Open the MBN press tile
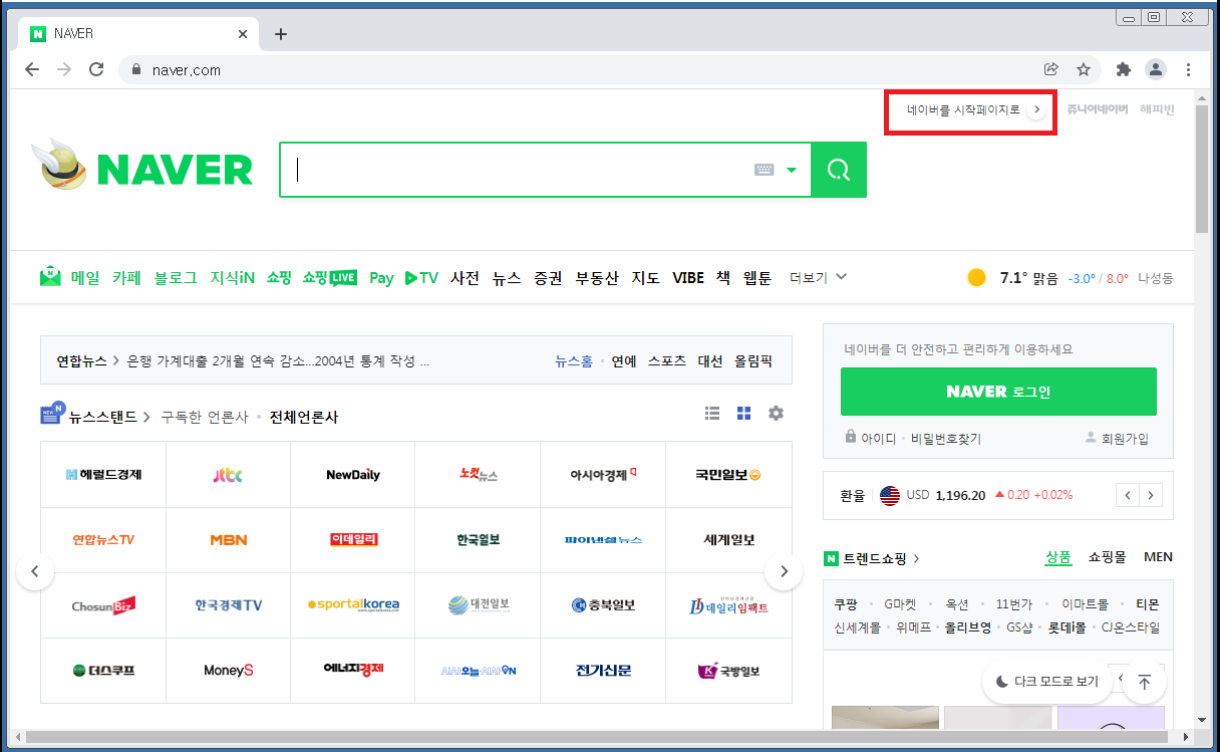 (228, 540)
